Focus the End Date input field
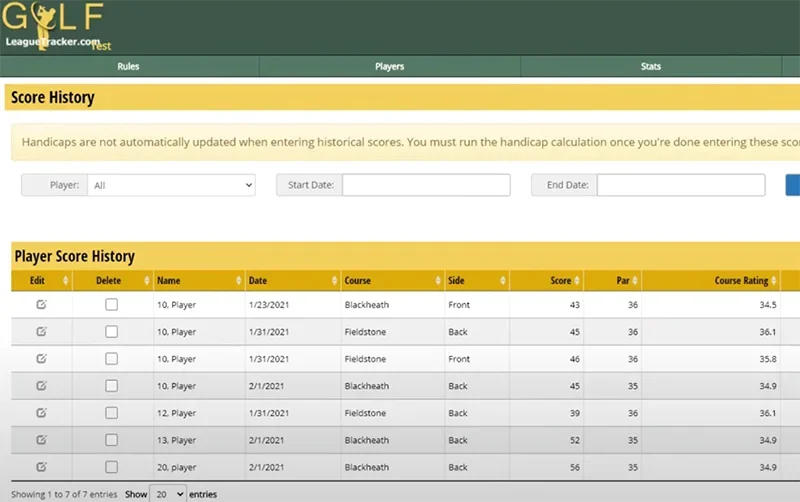The image size is (800, 502). click(x=681, y=185)
